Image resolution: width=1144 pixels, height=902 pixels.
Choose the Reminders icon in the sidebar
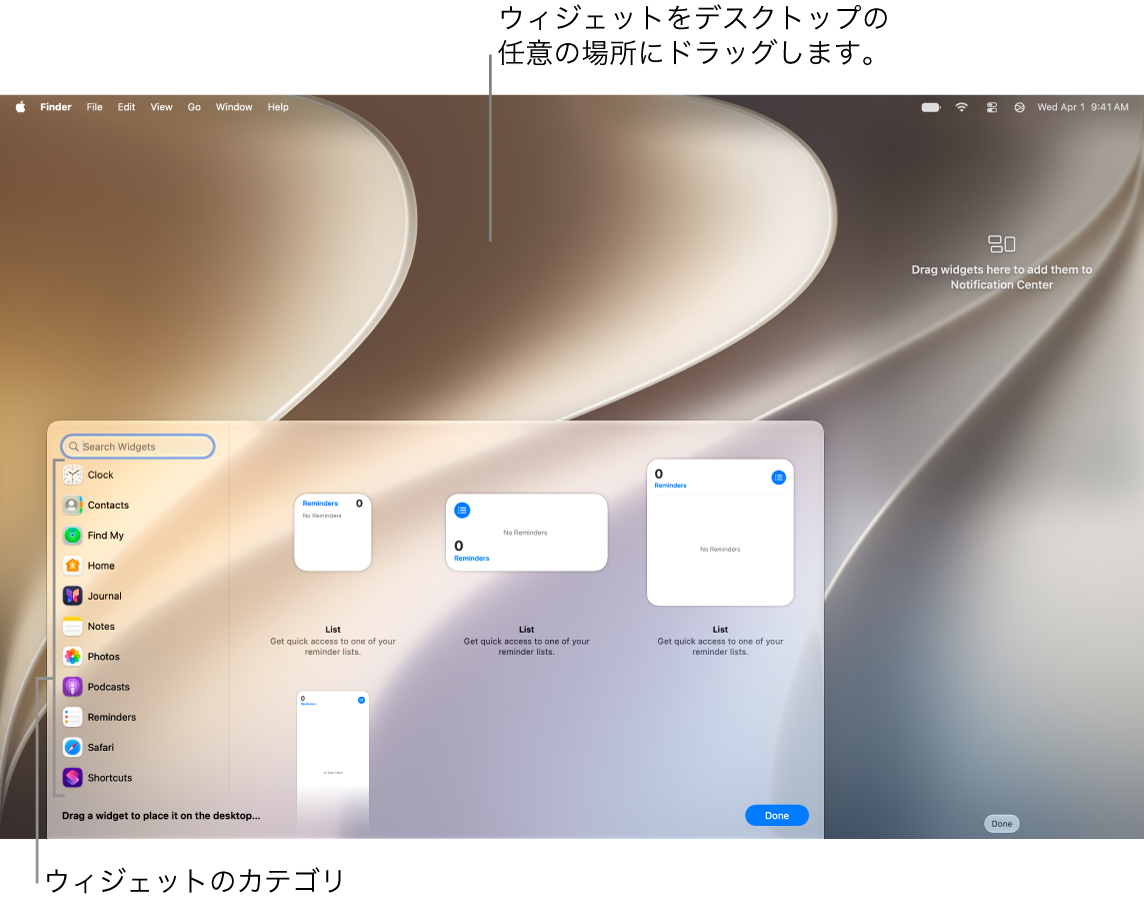point(72,717)
